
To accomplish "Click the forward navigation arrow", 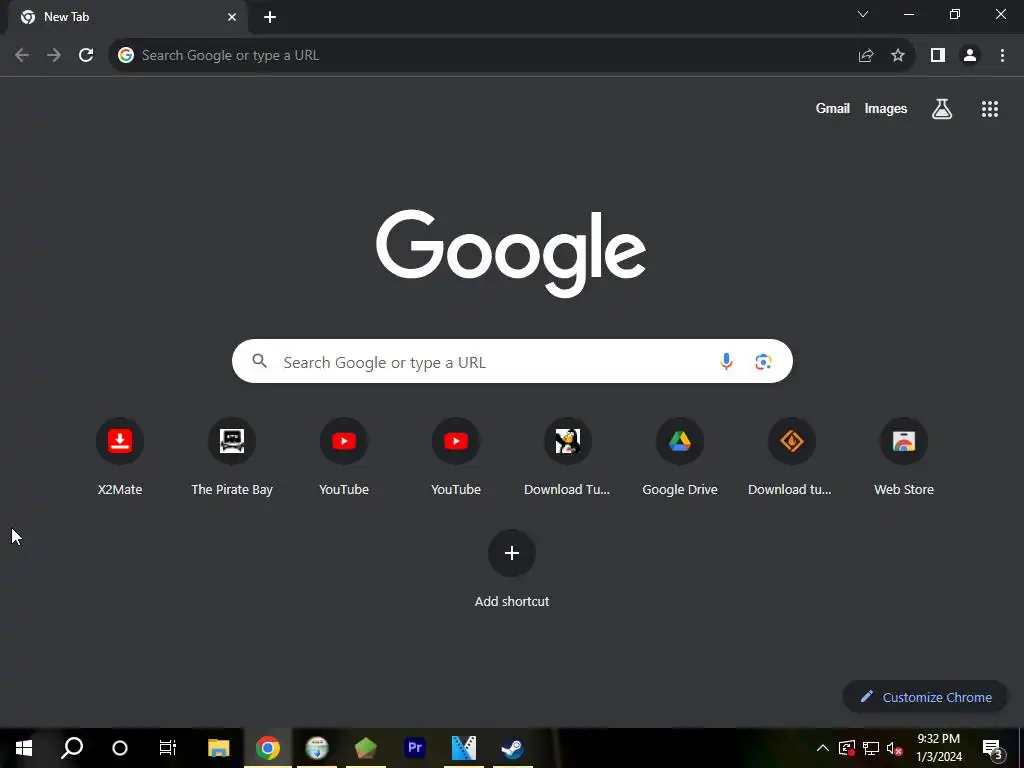I will pos(54,56).
